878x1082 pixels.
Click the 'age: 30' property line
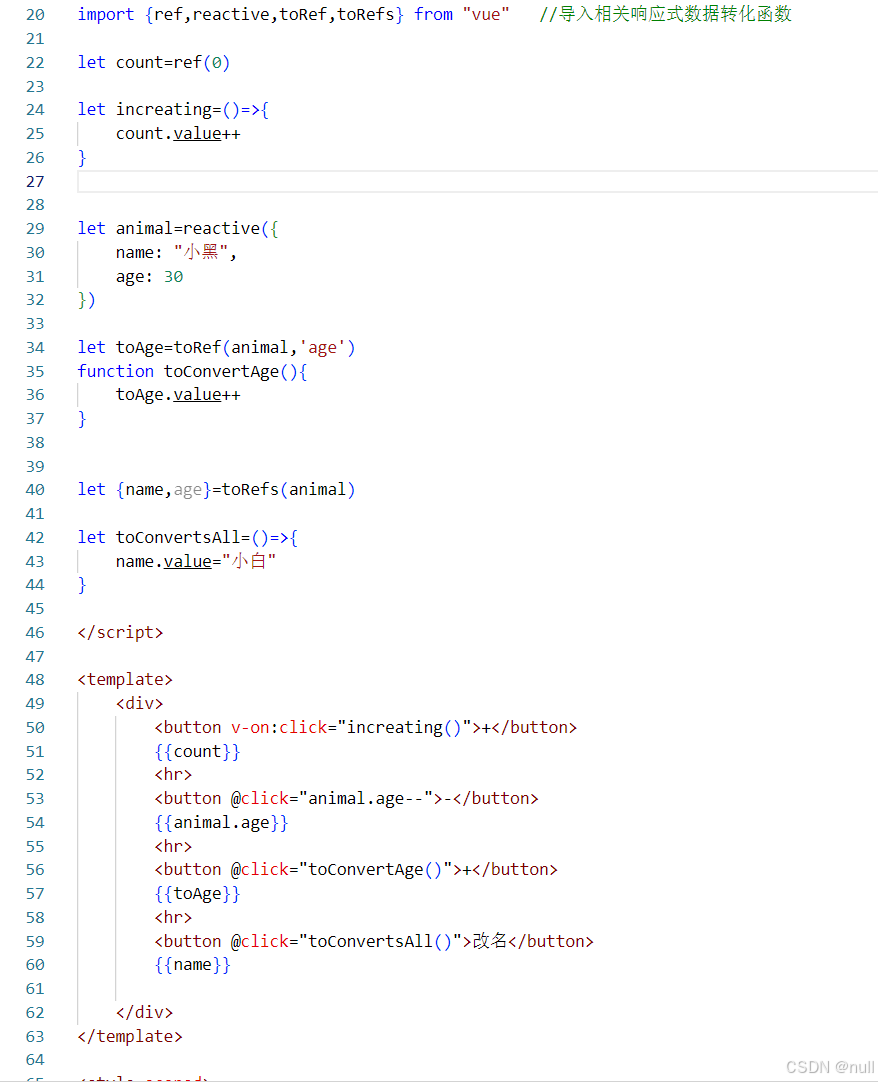(149, 277)
